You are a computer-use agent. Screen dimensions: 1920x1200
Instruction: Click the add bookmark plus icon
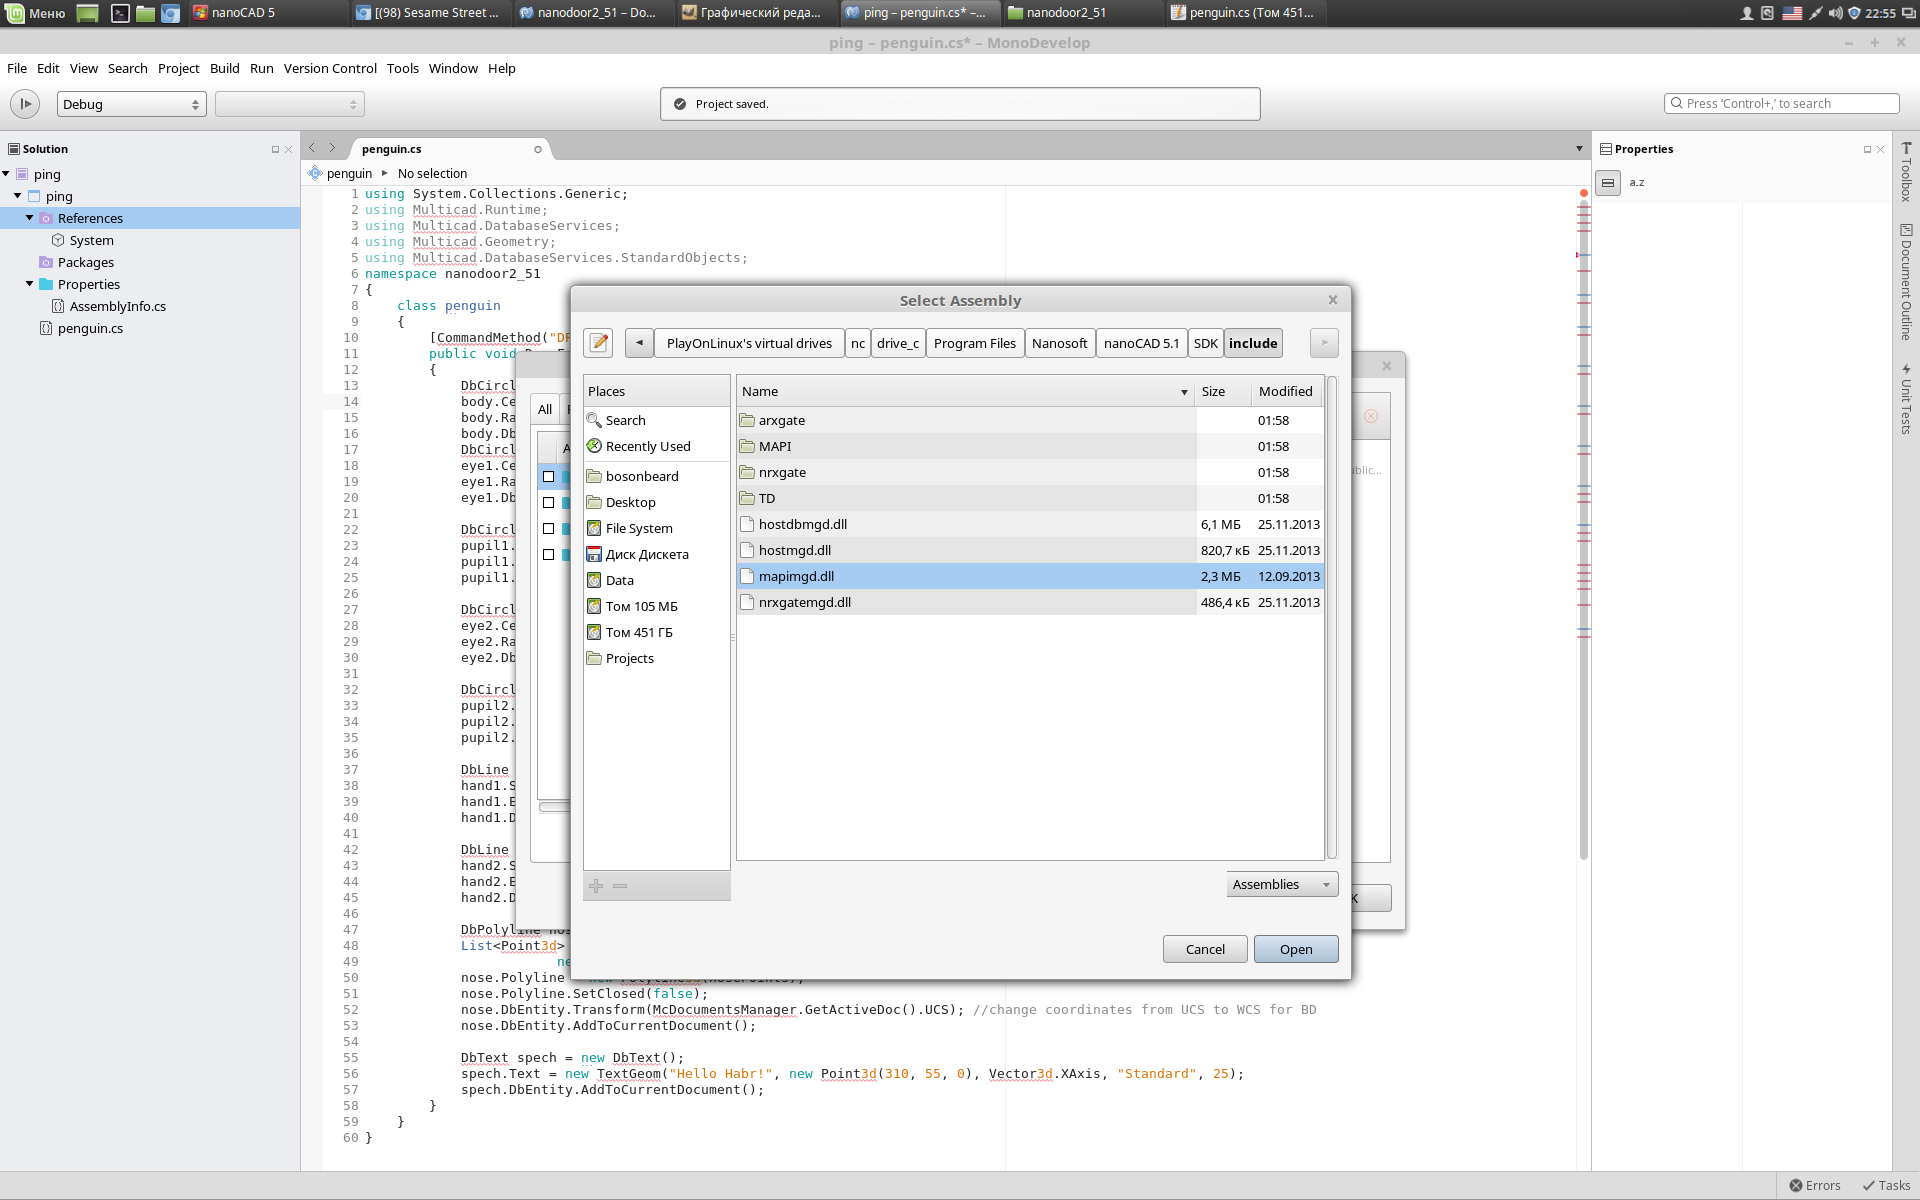click(x=596, y=886)
